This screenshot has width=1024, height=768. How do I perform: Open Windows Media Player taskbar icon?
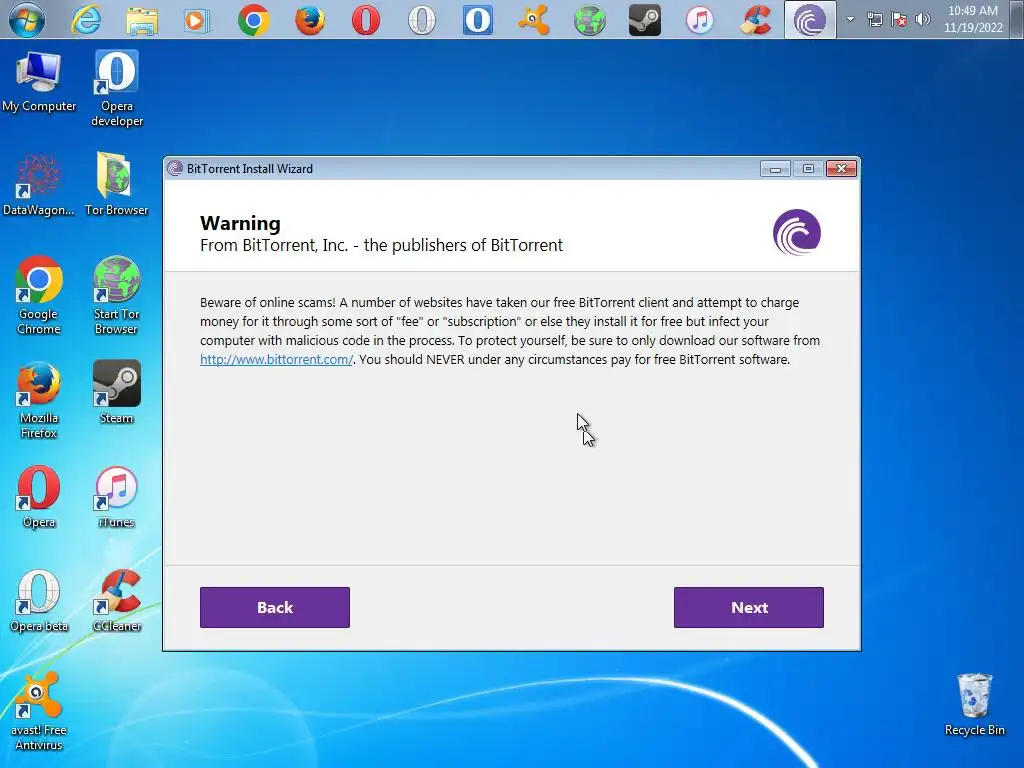click(x=197, y=20)
